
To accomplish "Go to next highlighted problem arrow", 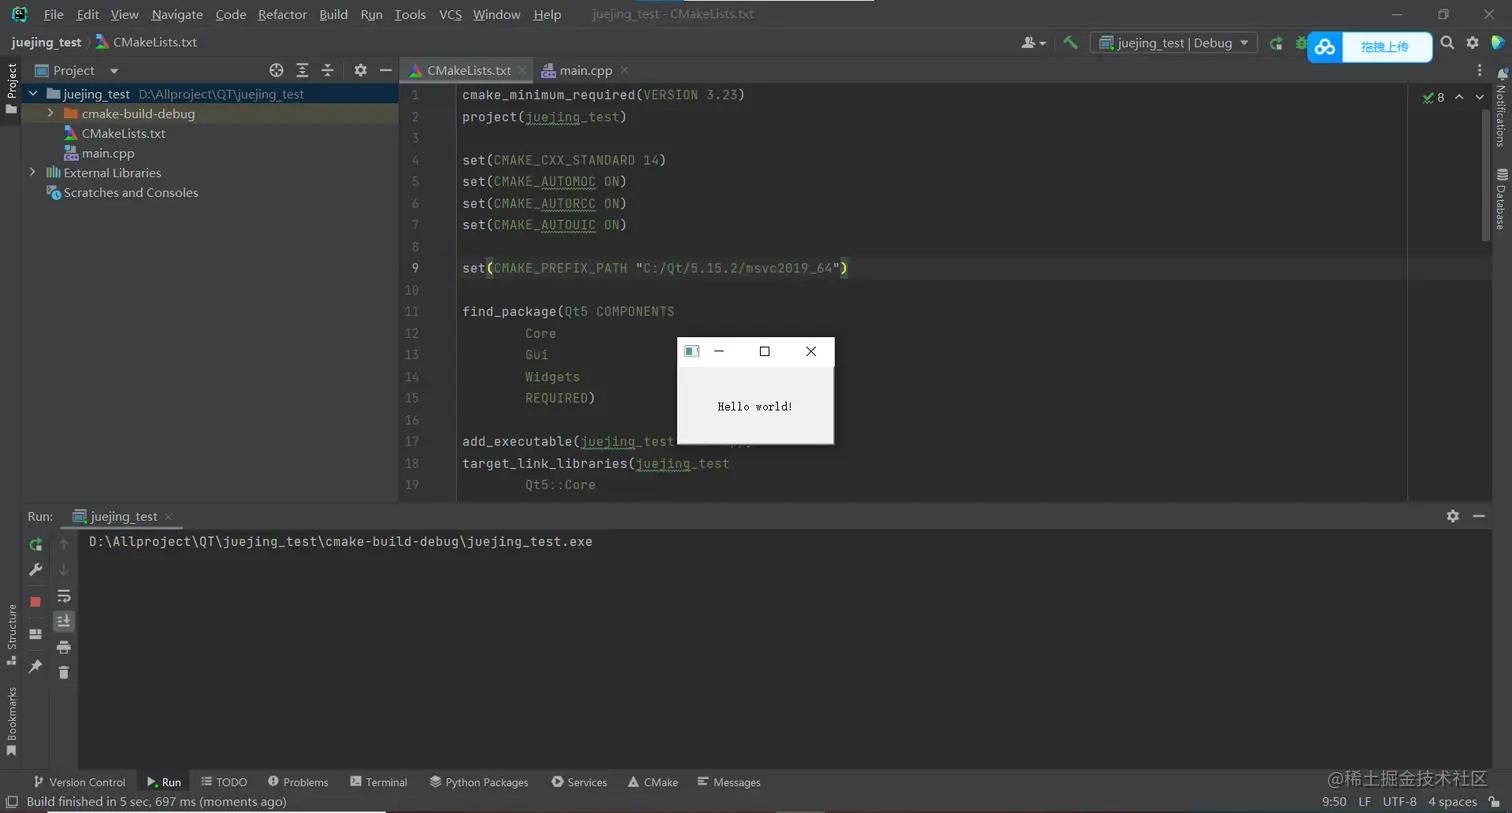I will click(x=1480, y=97).
